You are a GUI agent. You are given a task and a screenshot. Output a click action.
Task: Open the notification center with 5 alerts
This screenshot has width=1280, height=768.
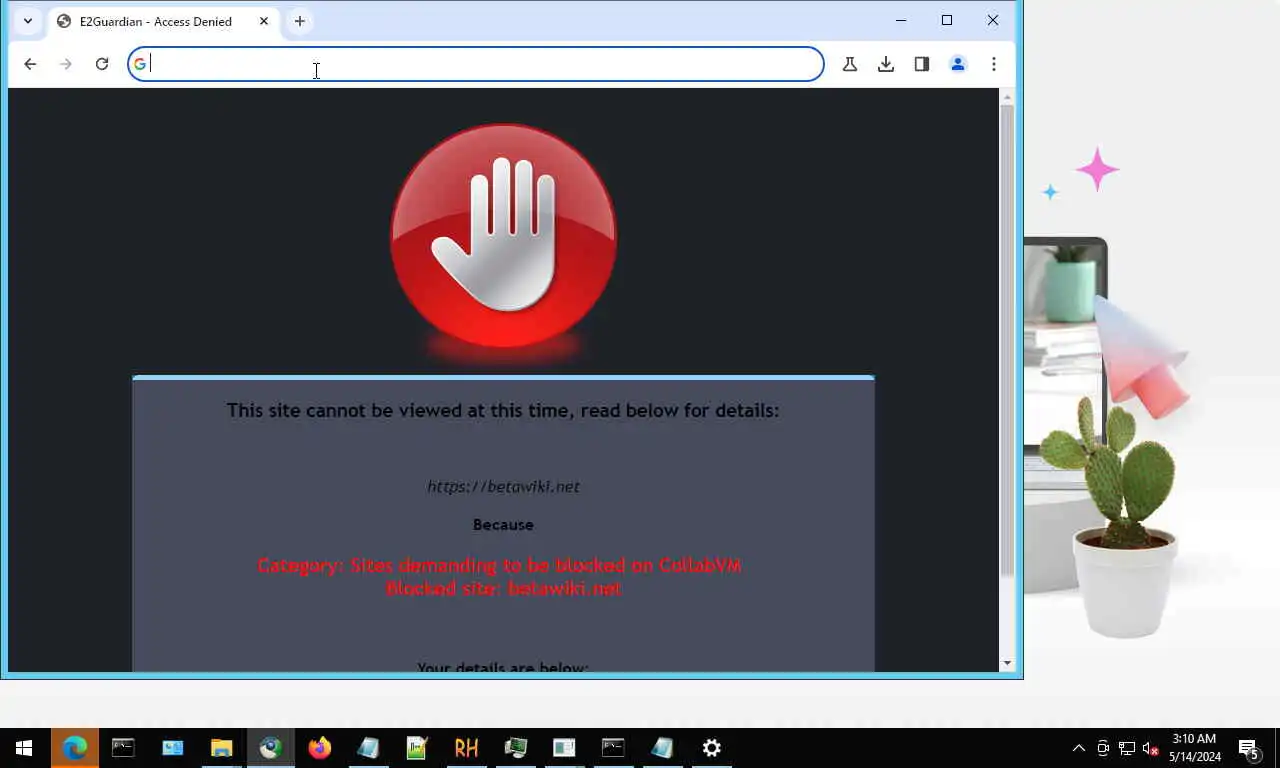pos(1248,748)
